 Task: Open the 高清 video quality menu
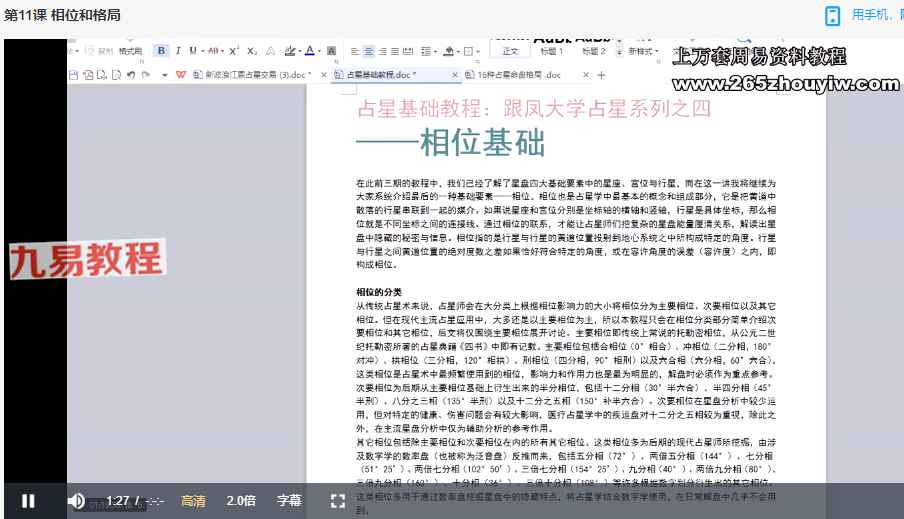pyautogui.click(x=193, y=501)
